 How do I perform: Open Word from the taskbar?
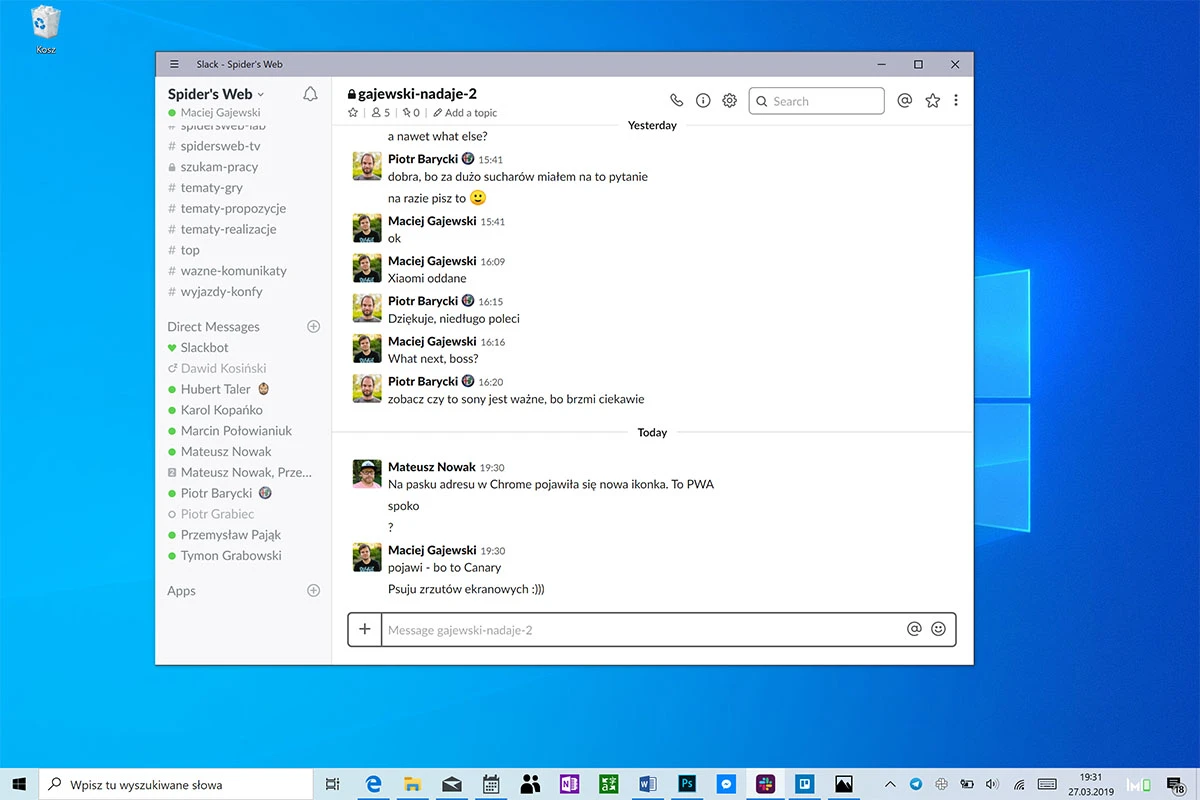647,784
